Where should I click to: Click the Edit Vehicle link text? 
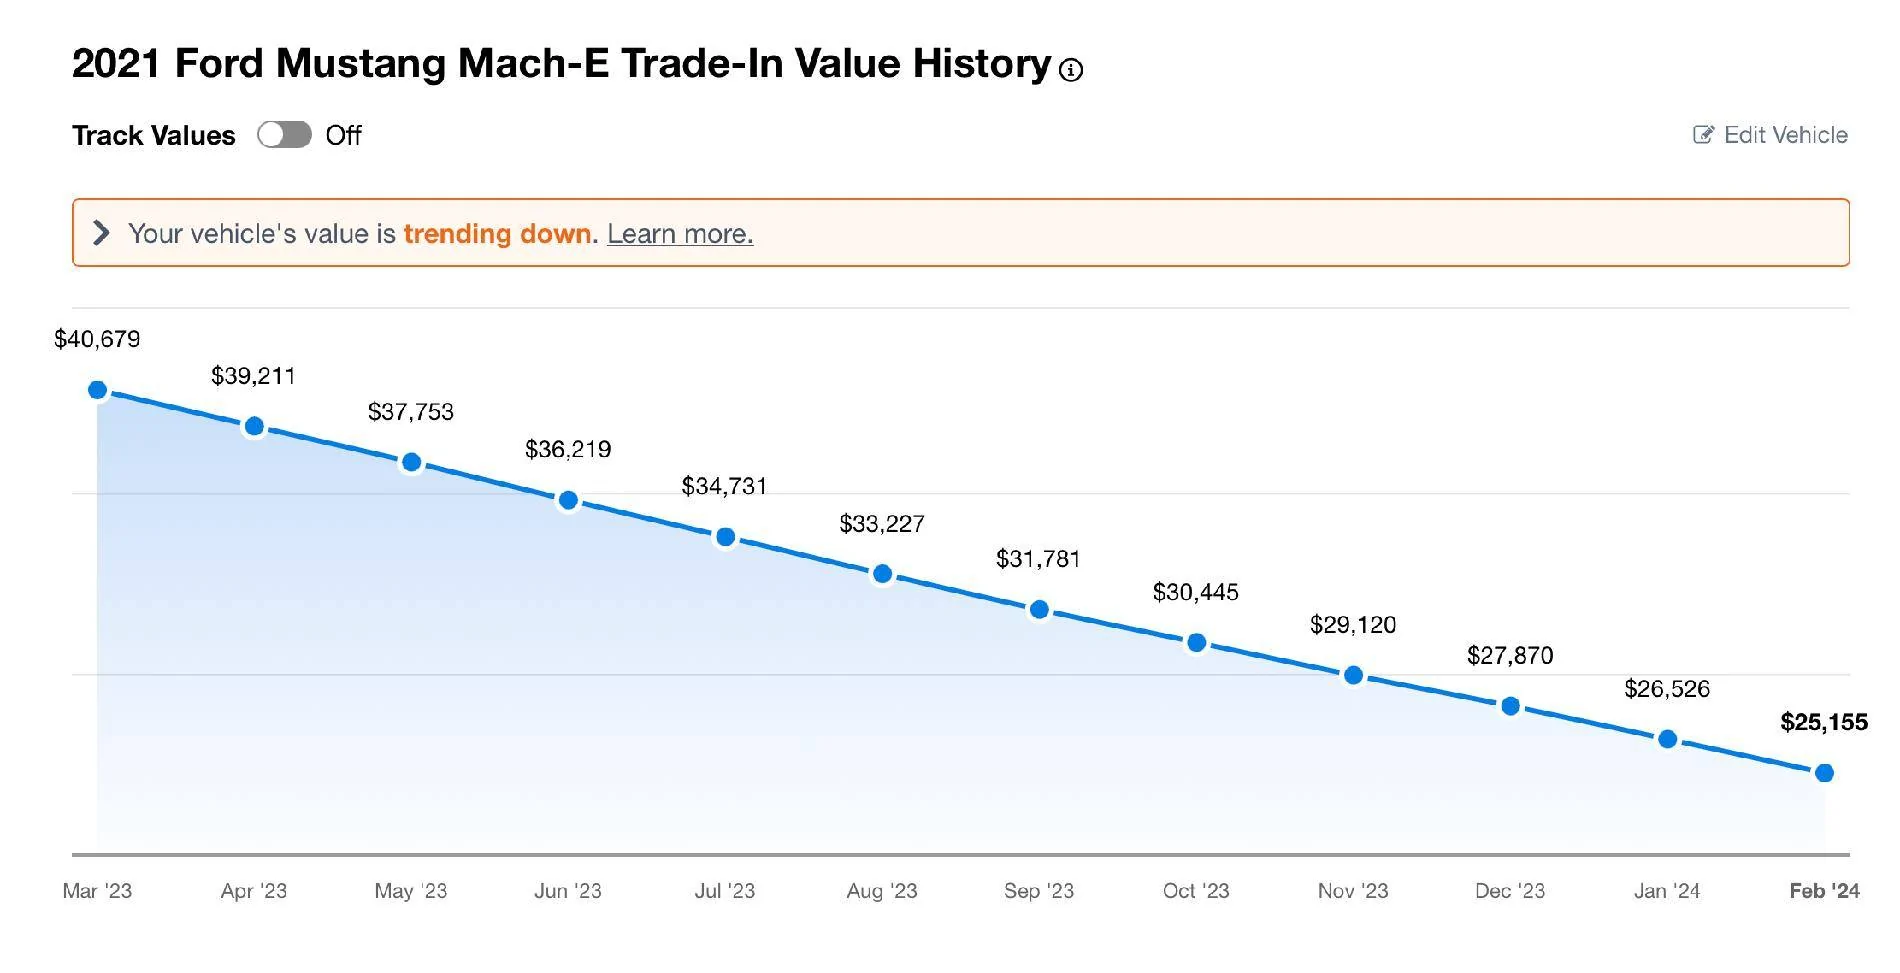1785,135
